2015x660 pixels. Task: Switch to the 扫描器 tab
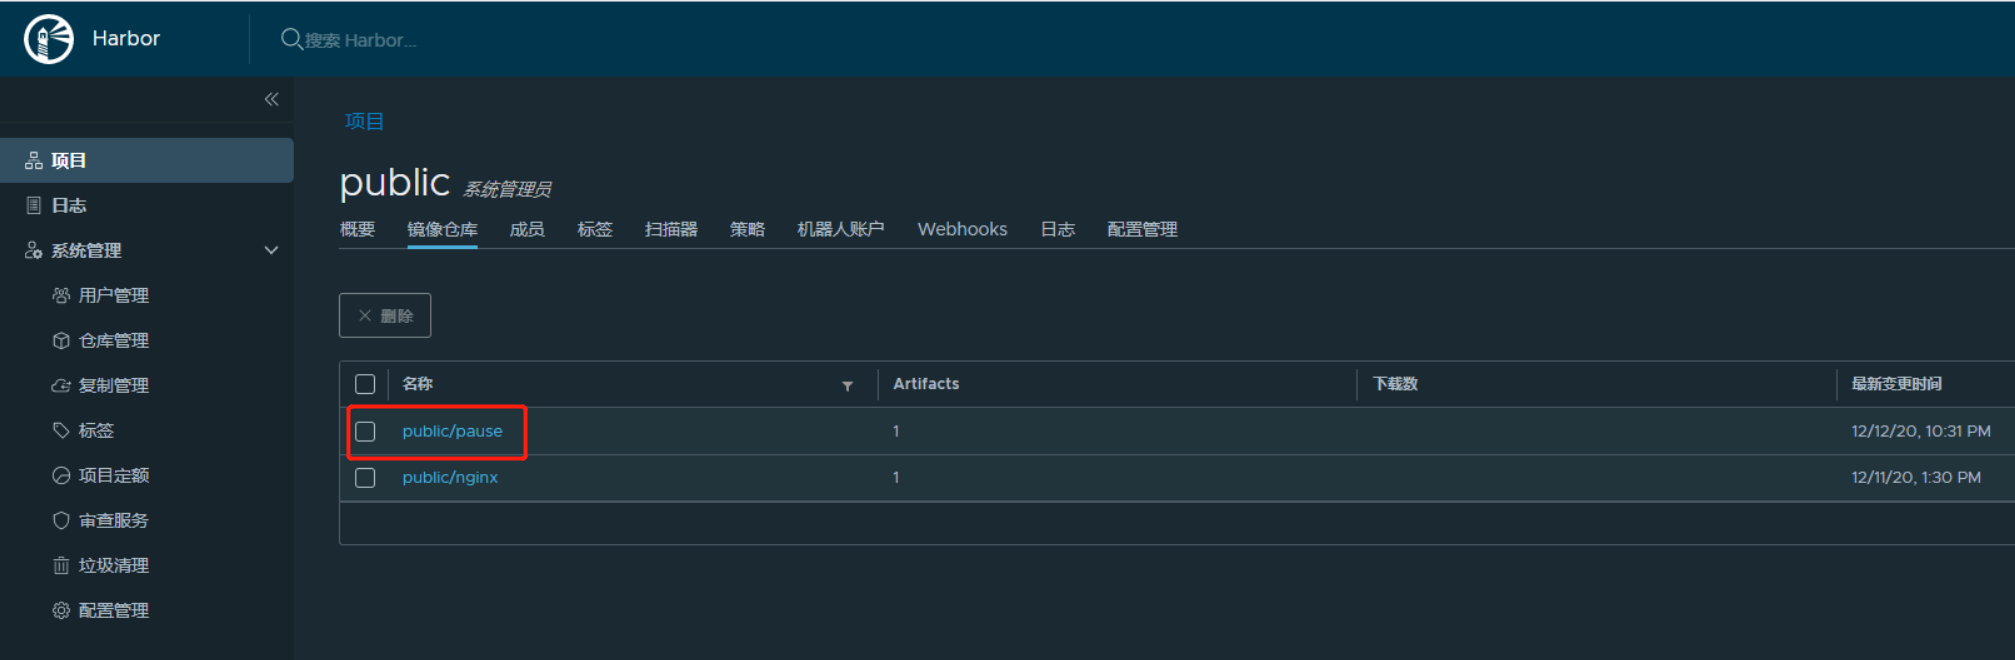coord(671,229)
